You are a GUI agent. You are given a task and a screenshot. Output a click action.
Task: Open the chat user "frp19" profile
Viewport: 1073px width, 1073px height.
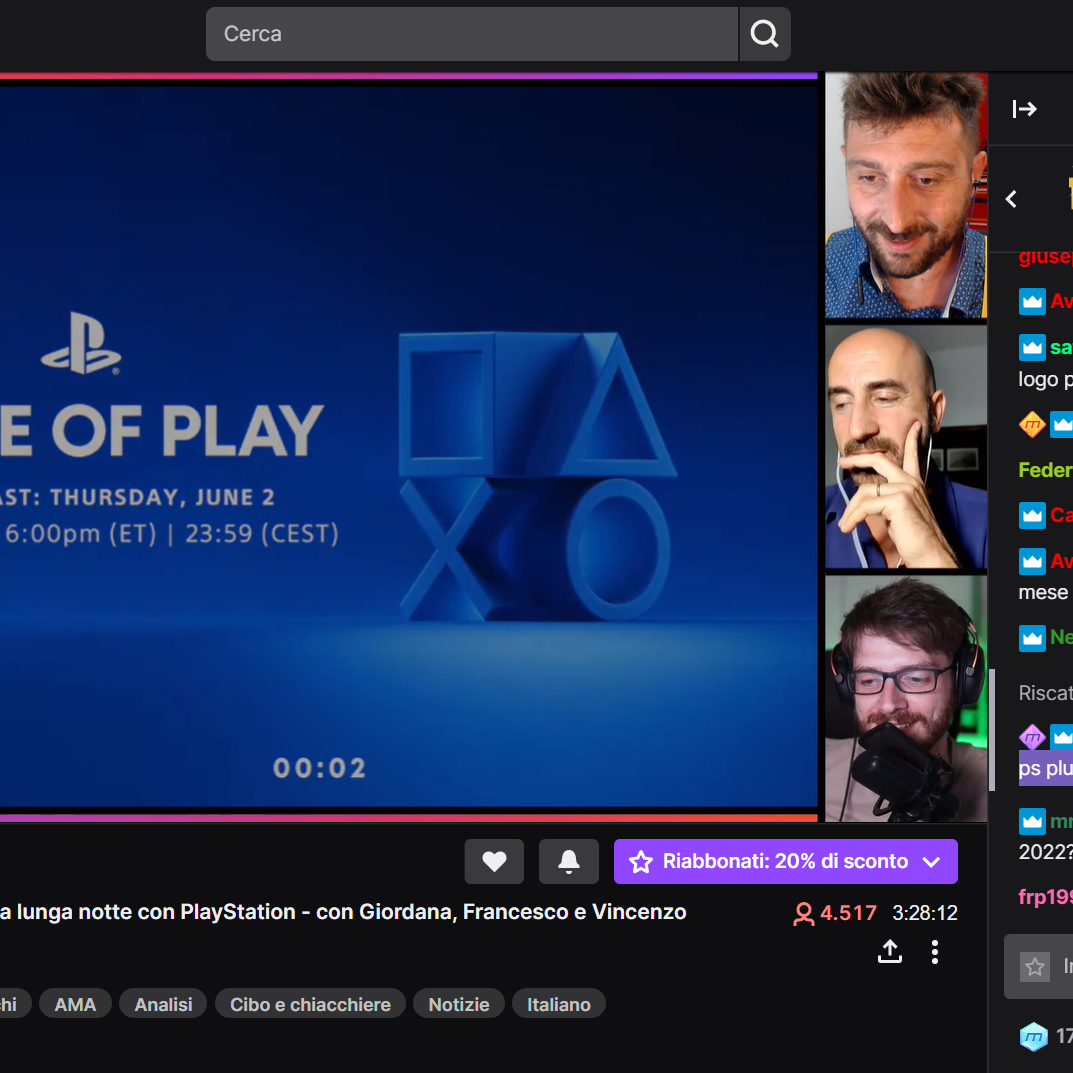[x=1046, y=896]
